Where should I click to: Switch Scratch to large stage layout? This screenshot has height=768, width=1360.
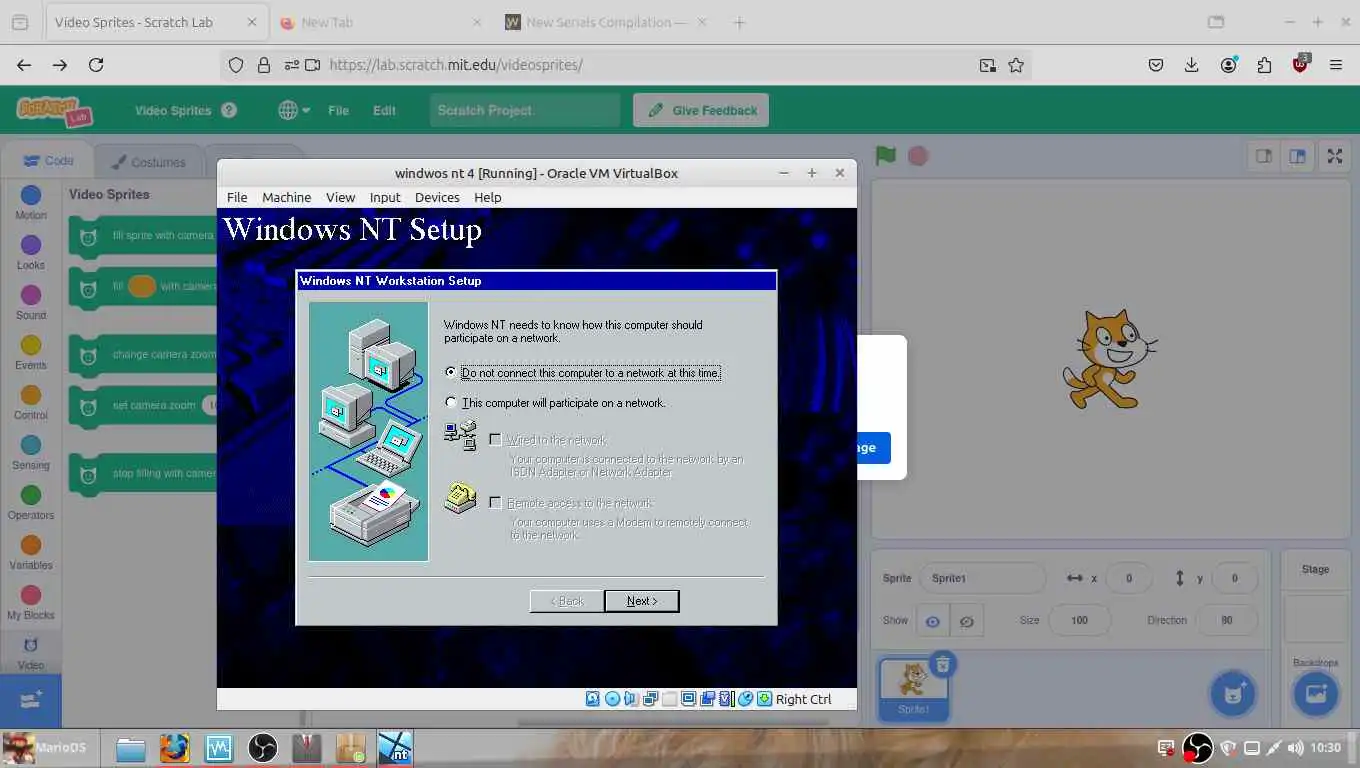(x=1297, y=156)
